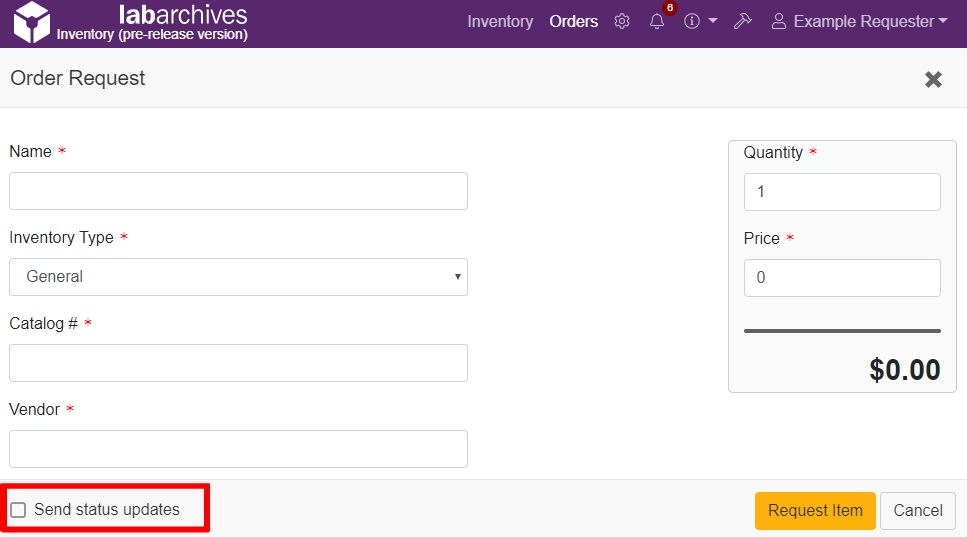Select the Vendor input box

(238, 449)
